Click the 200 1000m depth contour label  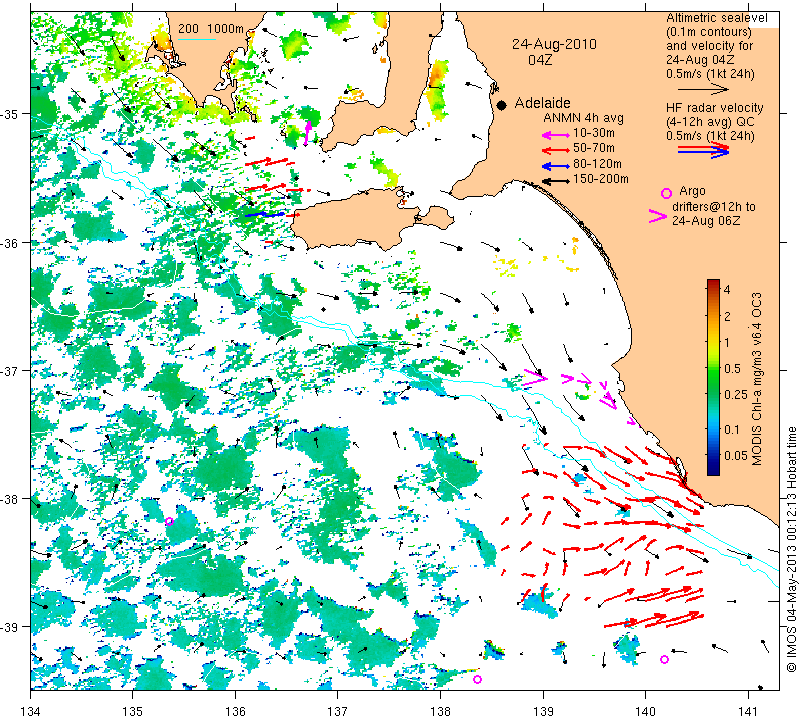click(x=211, y=29)
